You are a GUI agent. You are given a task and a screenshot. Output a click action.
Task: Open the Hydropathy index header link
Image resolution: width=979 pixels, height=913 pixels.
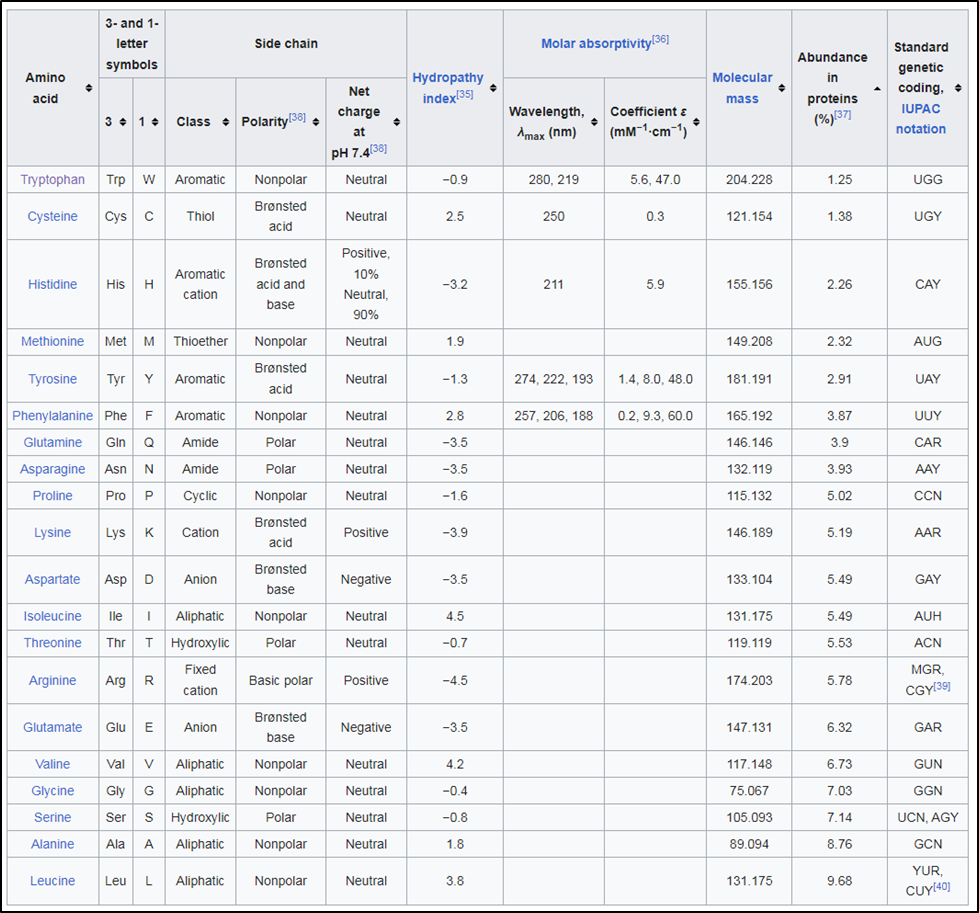(448, 88)
